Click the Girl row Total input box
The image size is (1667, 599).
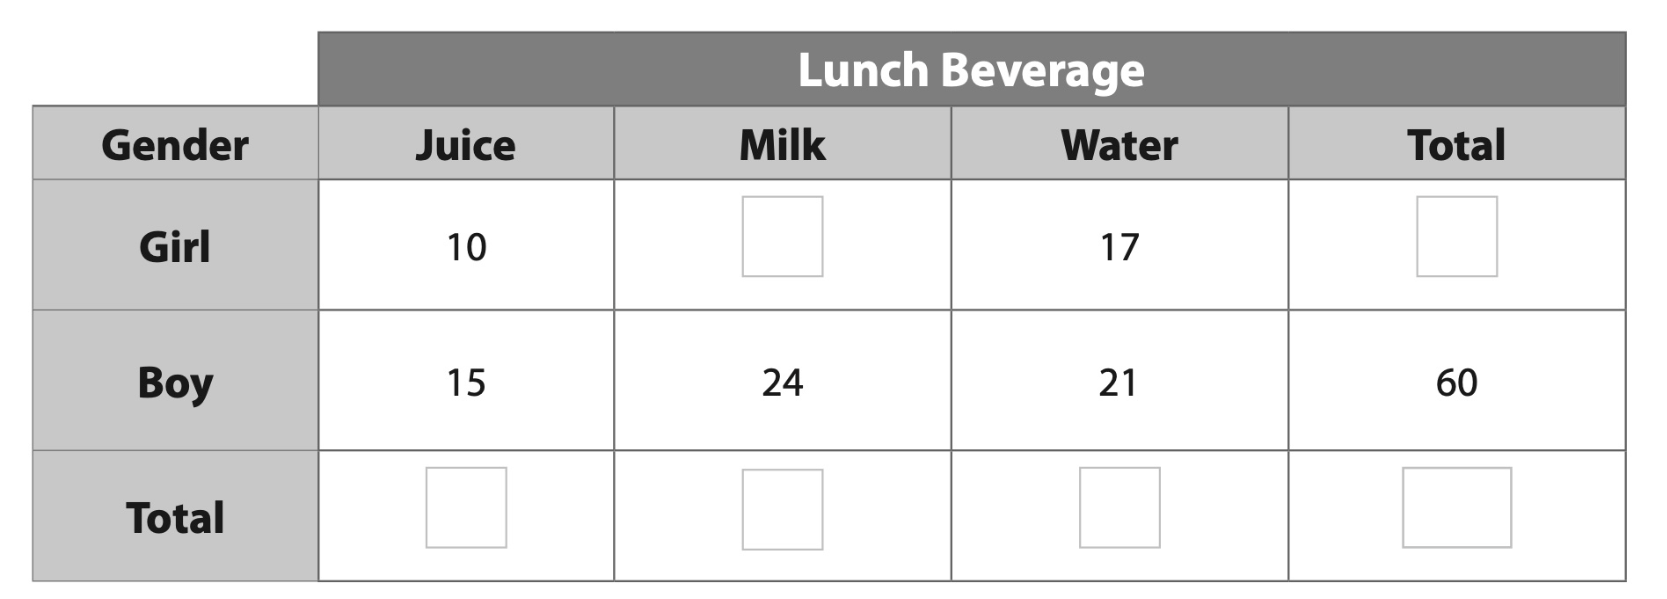1456,236
